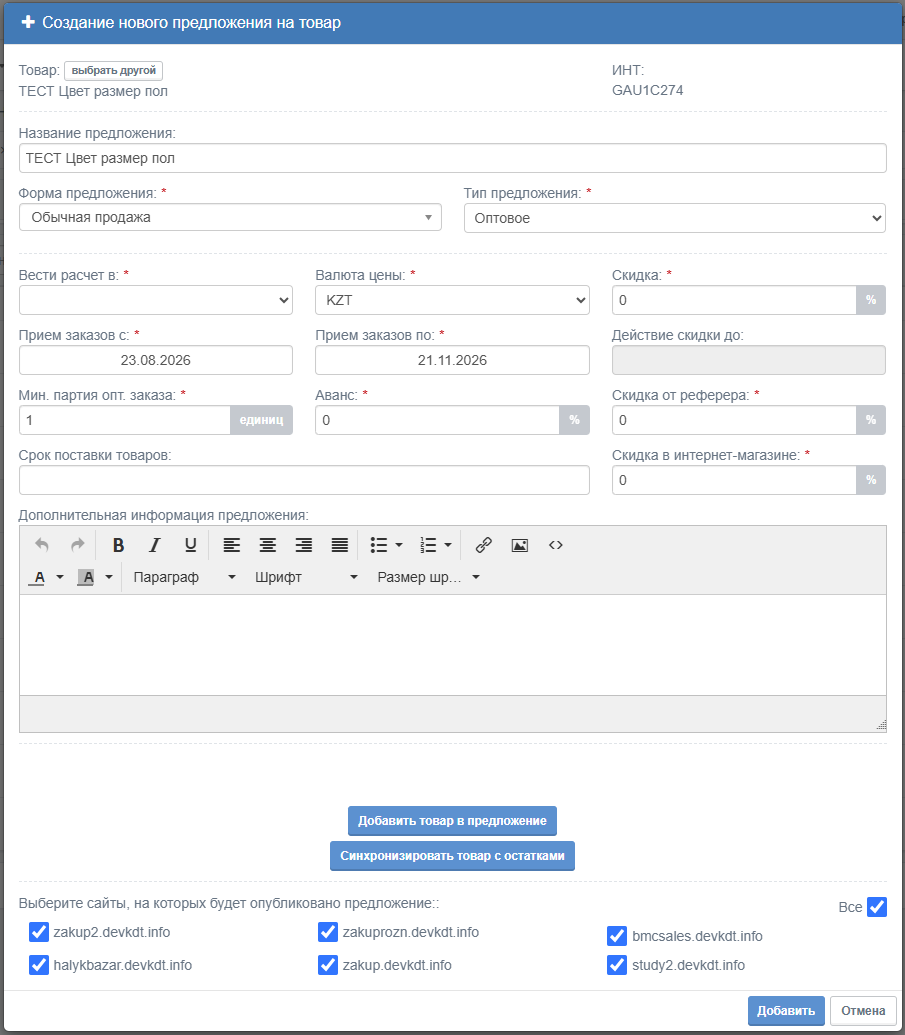Viewport: 905px width, 1035px height.
Task: Open the insert link tool
Action: click(x=484, y=545)
